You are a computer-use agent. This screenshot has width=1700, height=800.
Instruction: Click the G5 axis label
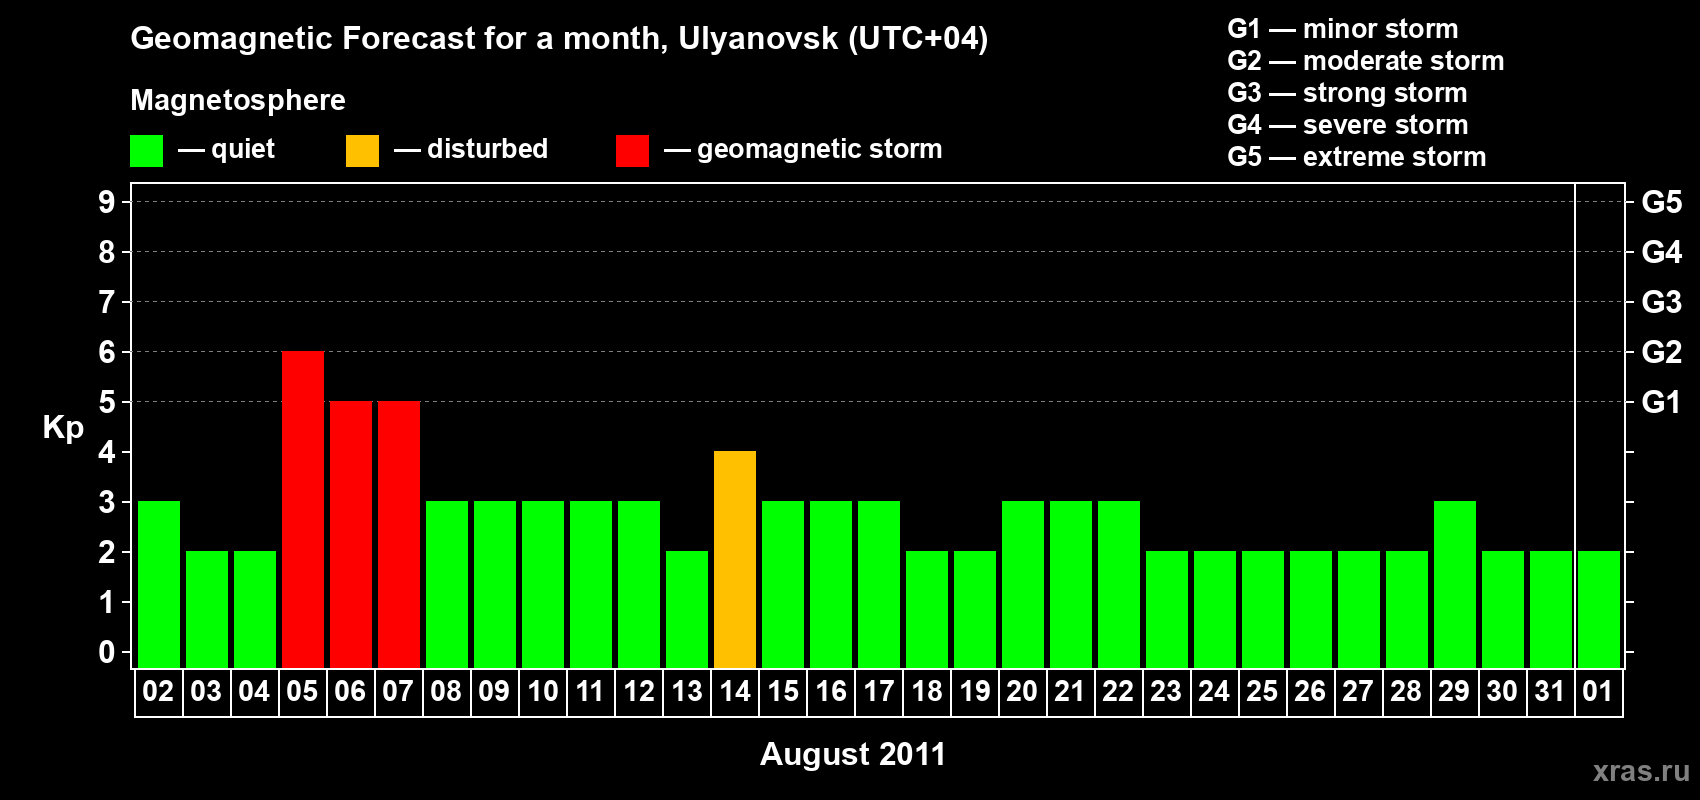pyautogui.click(x=1662, y=202)
